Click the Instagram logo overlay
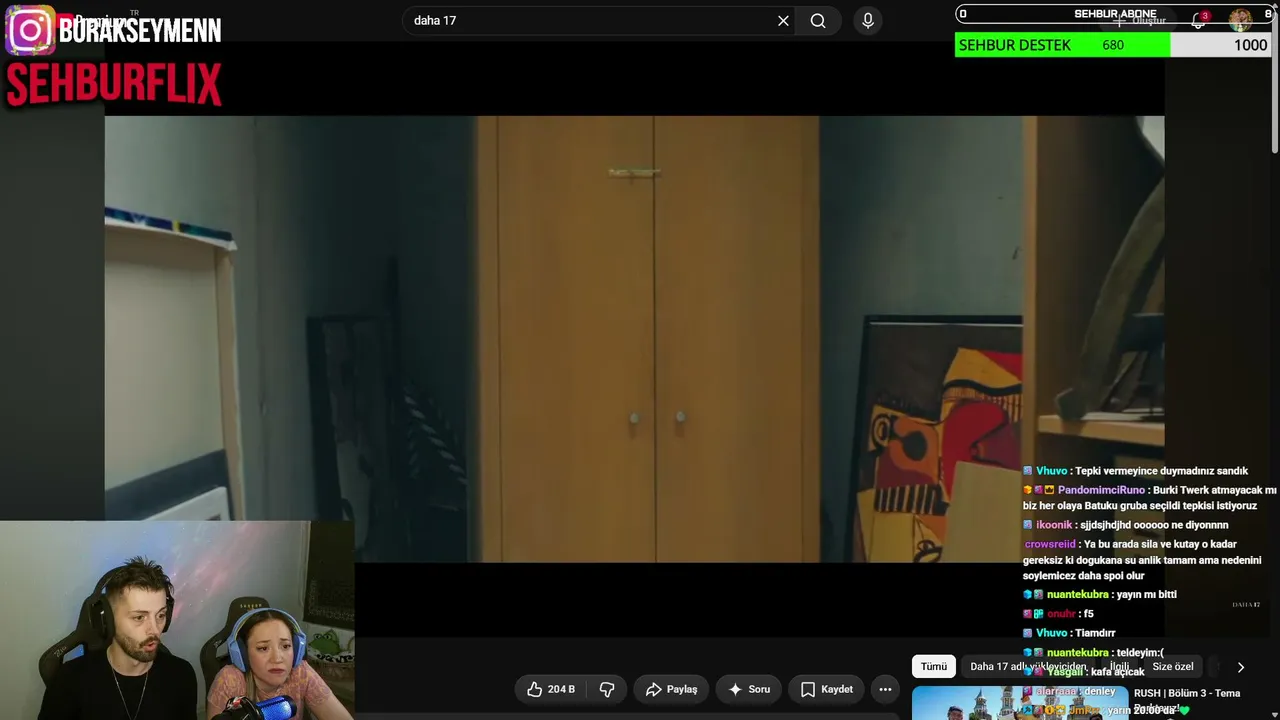The image size is (1280, 720). coord(30,30)
